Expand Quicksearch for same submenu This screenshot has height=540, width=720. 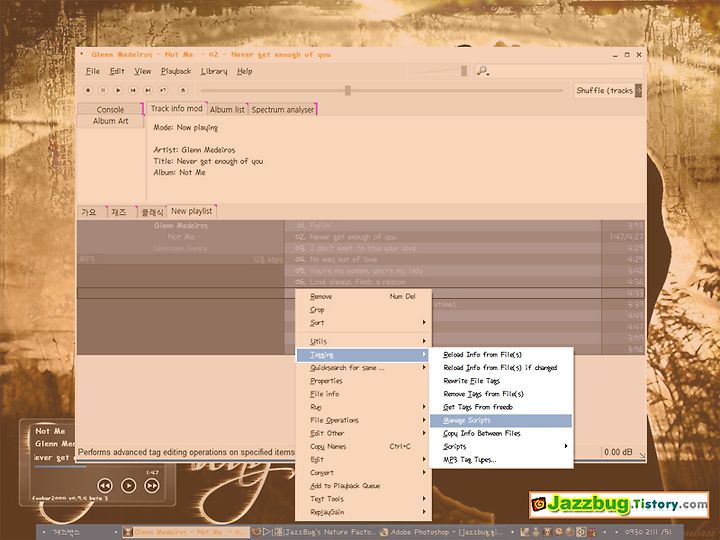pyautogui.click(x=363, y=368)
